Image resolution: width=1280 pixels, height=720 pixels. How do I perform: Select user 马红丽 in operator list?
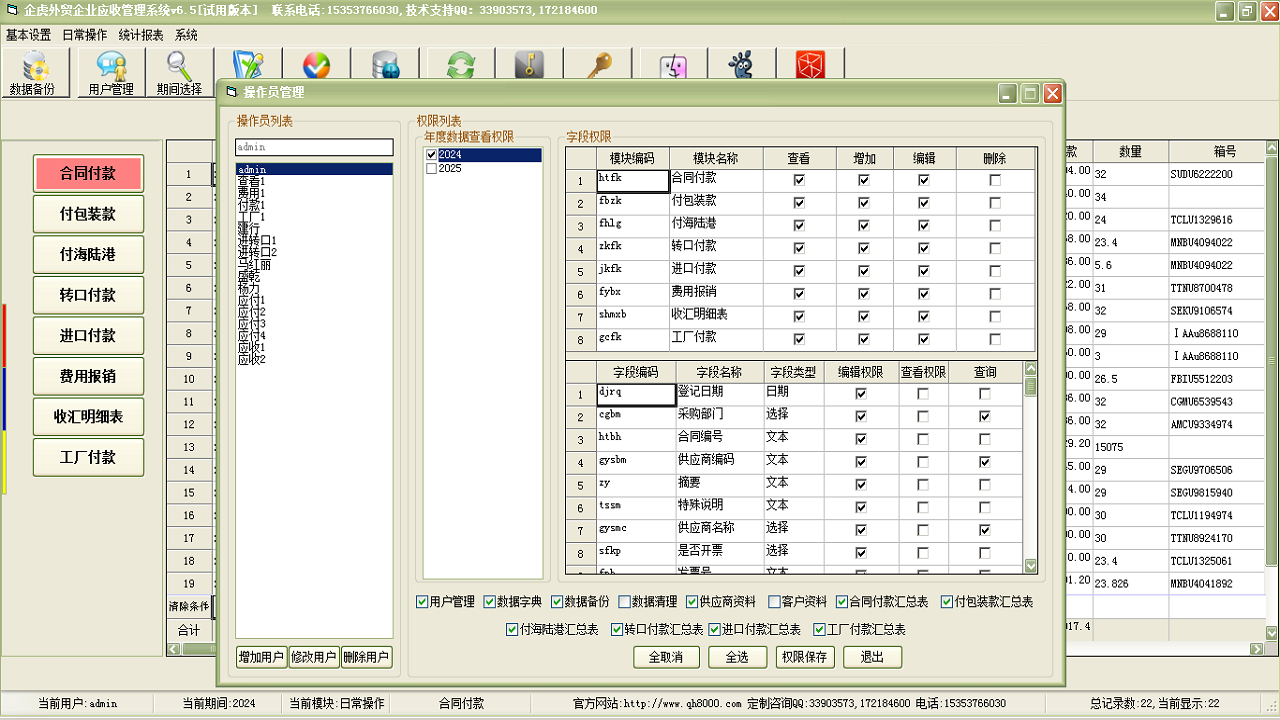254,265
